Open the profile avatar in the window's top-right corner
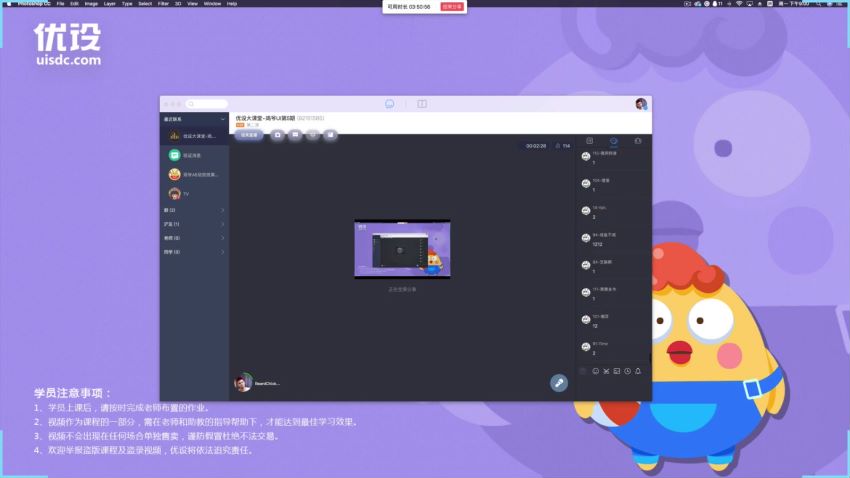 [x=641, y=104]
